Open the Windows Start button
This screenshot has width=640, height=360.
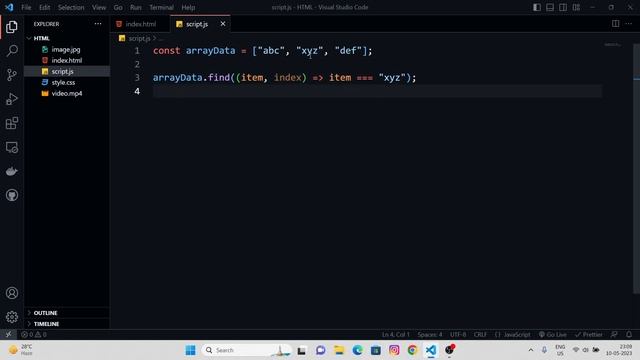pos(190,350)
